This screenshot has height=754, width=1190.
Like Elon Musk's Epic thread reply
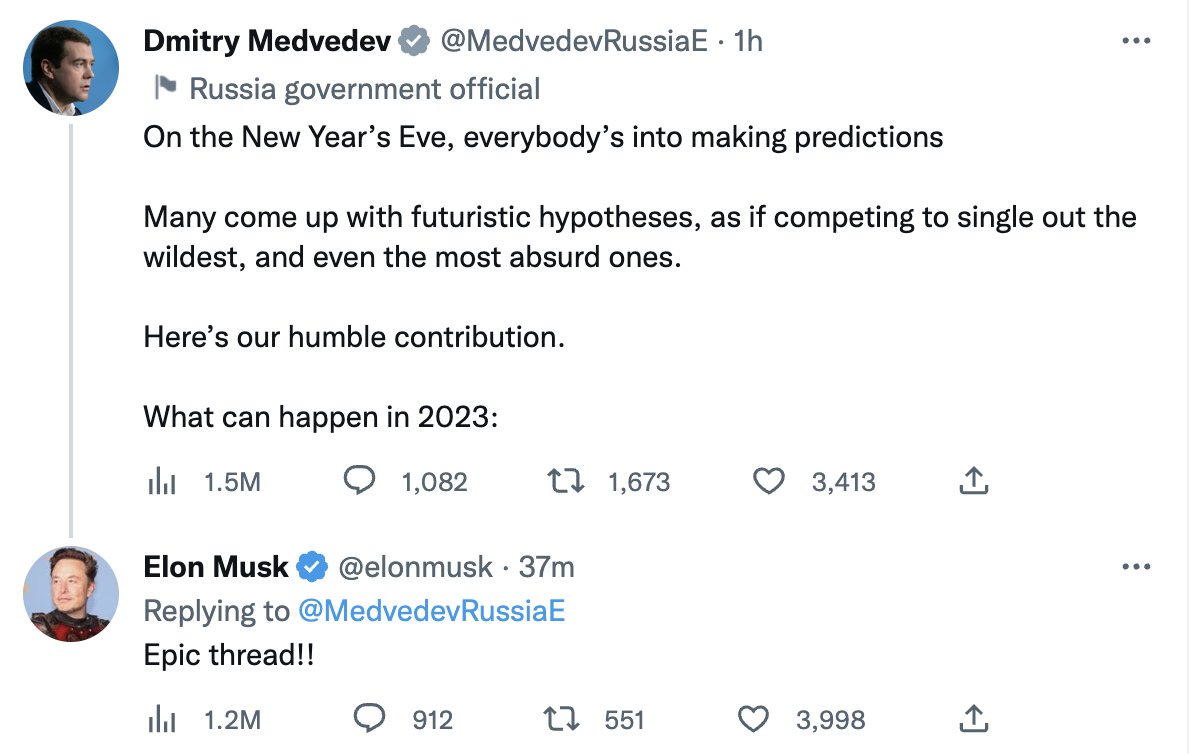pos(753,719)
